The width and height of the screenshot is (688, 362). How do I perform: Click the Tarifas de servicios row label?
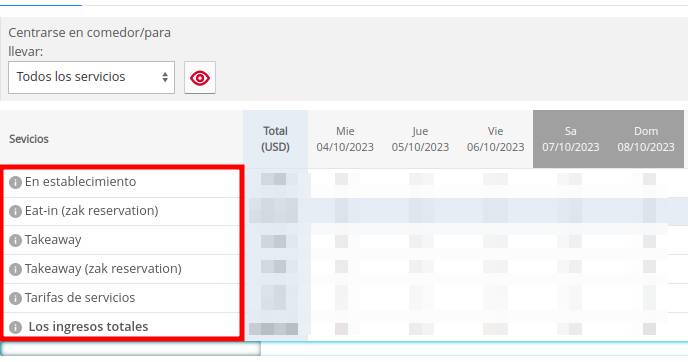tap(80, 298)
